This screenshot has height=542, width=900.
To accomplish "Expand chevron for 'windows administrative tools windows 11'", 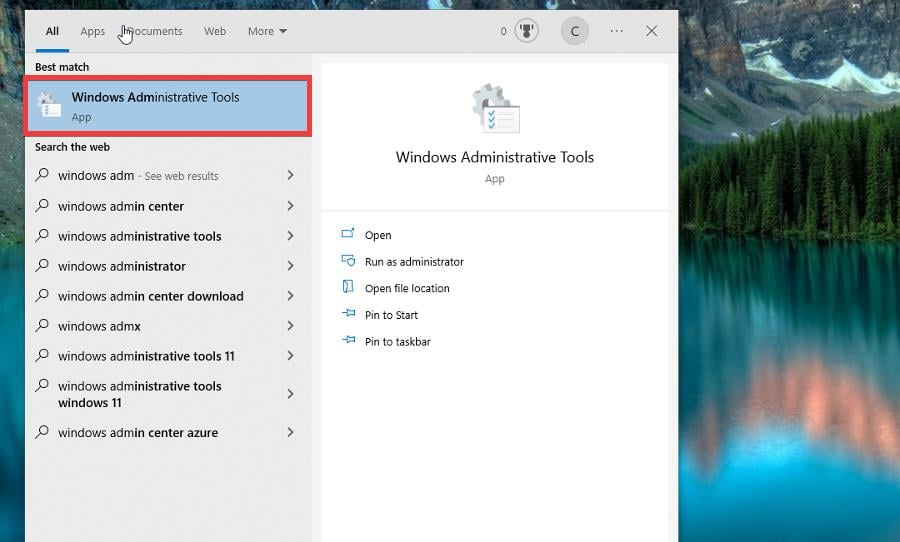I will [290, 394].
